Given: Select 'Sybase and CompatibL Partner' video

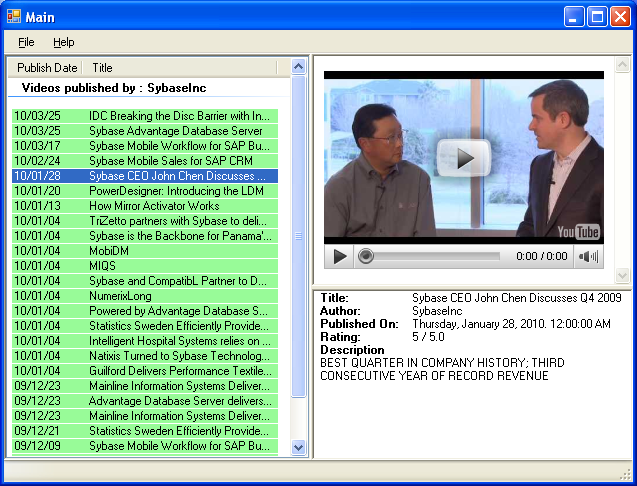Looking at the screenshot, I should (x=145, y=281).
